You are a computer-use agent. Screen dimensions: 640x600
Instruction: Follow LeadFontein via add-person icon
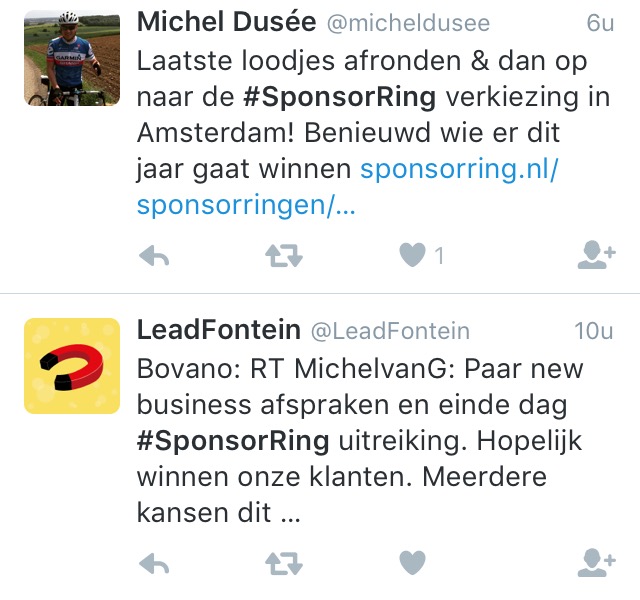point(596,562)
